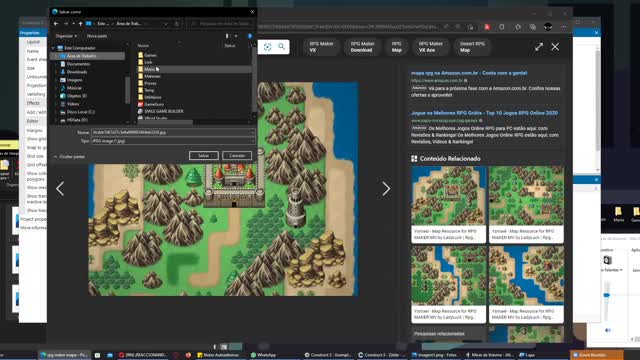Screen dimensions: 640x360
Task: Open Edge settings and more menu
Action: click(x=564, y=27)
